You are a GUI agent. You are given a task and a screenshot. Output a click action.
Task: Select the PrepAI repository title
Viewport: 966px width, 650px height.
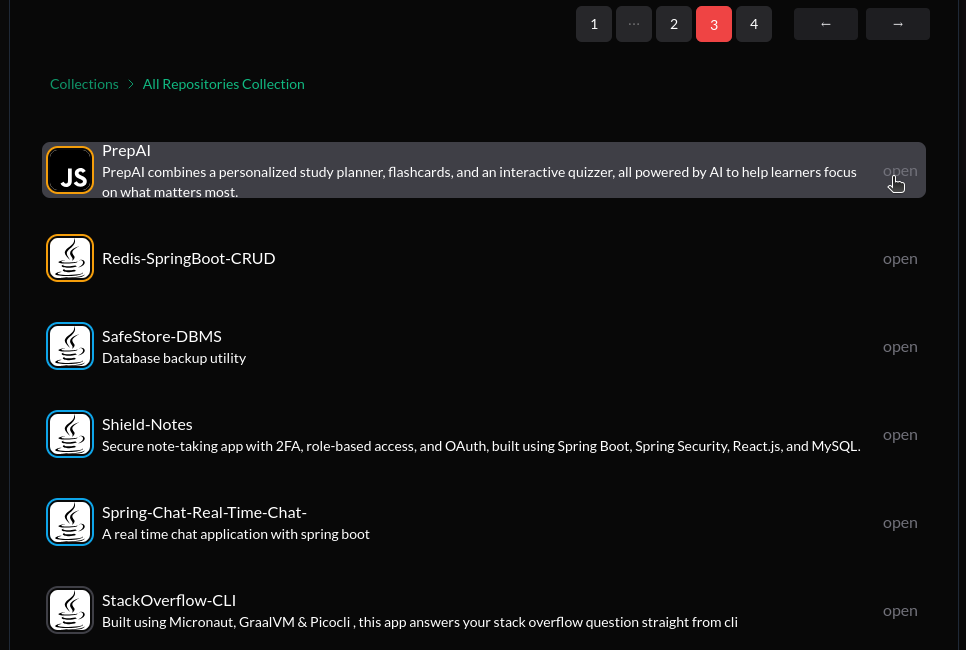coord(126,150)
